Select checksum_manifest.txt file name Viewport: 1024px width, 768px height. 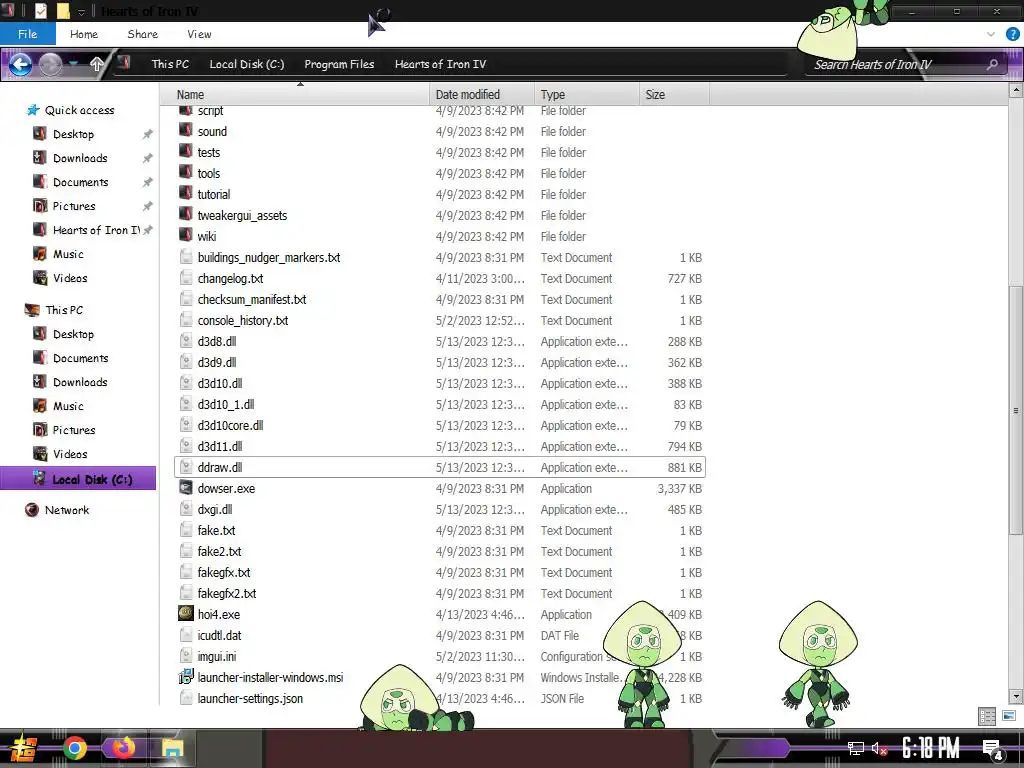(x=252, y=299)
